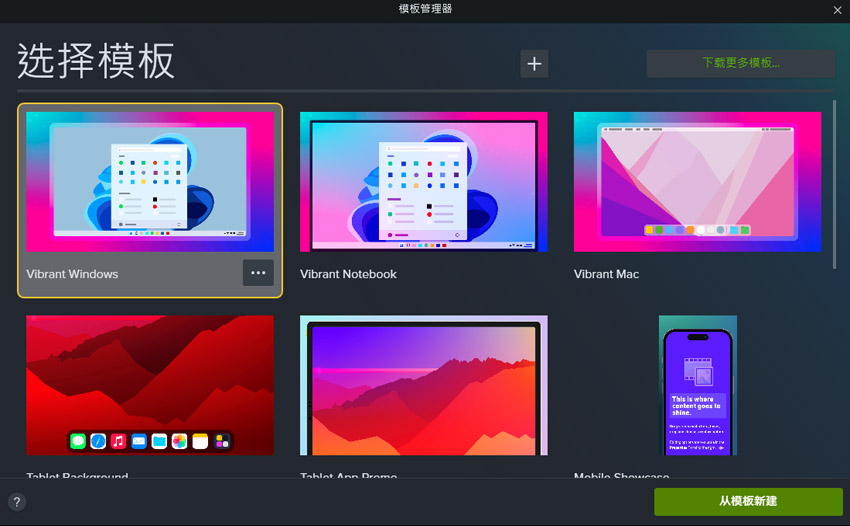Click the Vibrant Mac label text
This screenshot has width=850, height=526.
(x=606, y=274)
